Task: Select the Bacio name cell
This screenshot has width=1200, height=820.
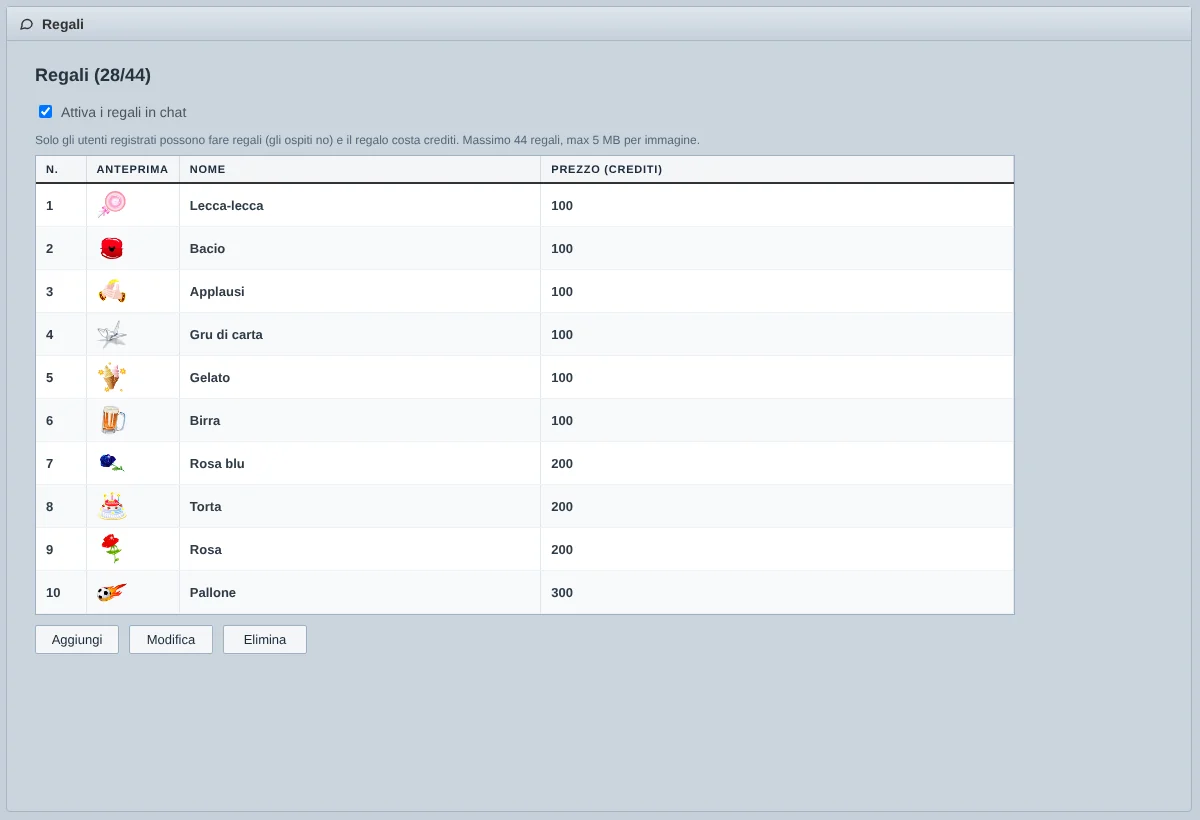Action: click(360, 248)
